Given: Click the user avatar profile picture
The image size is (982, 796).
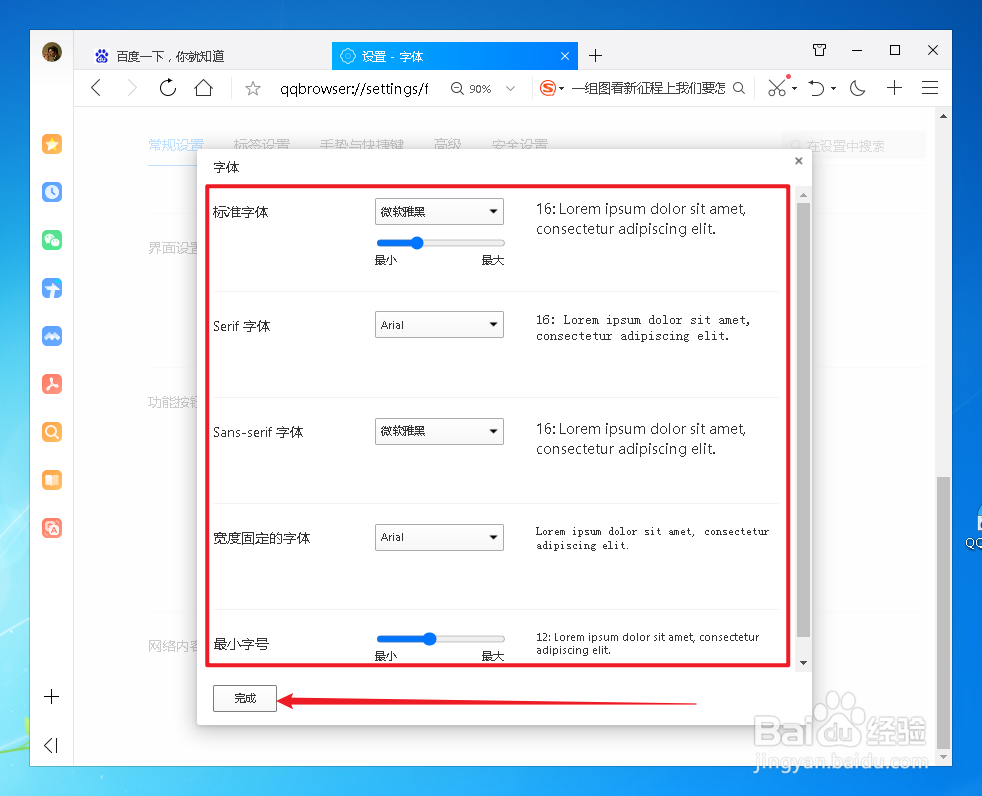Looking at the screenshot, I should pyautogui.click(x=52, y=52).
